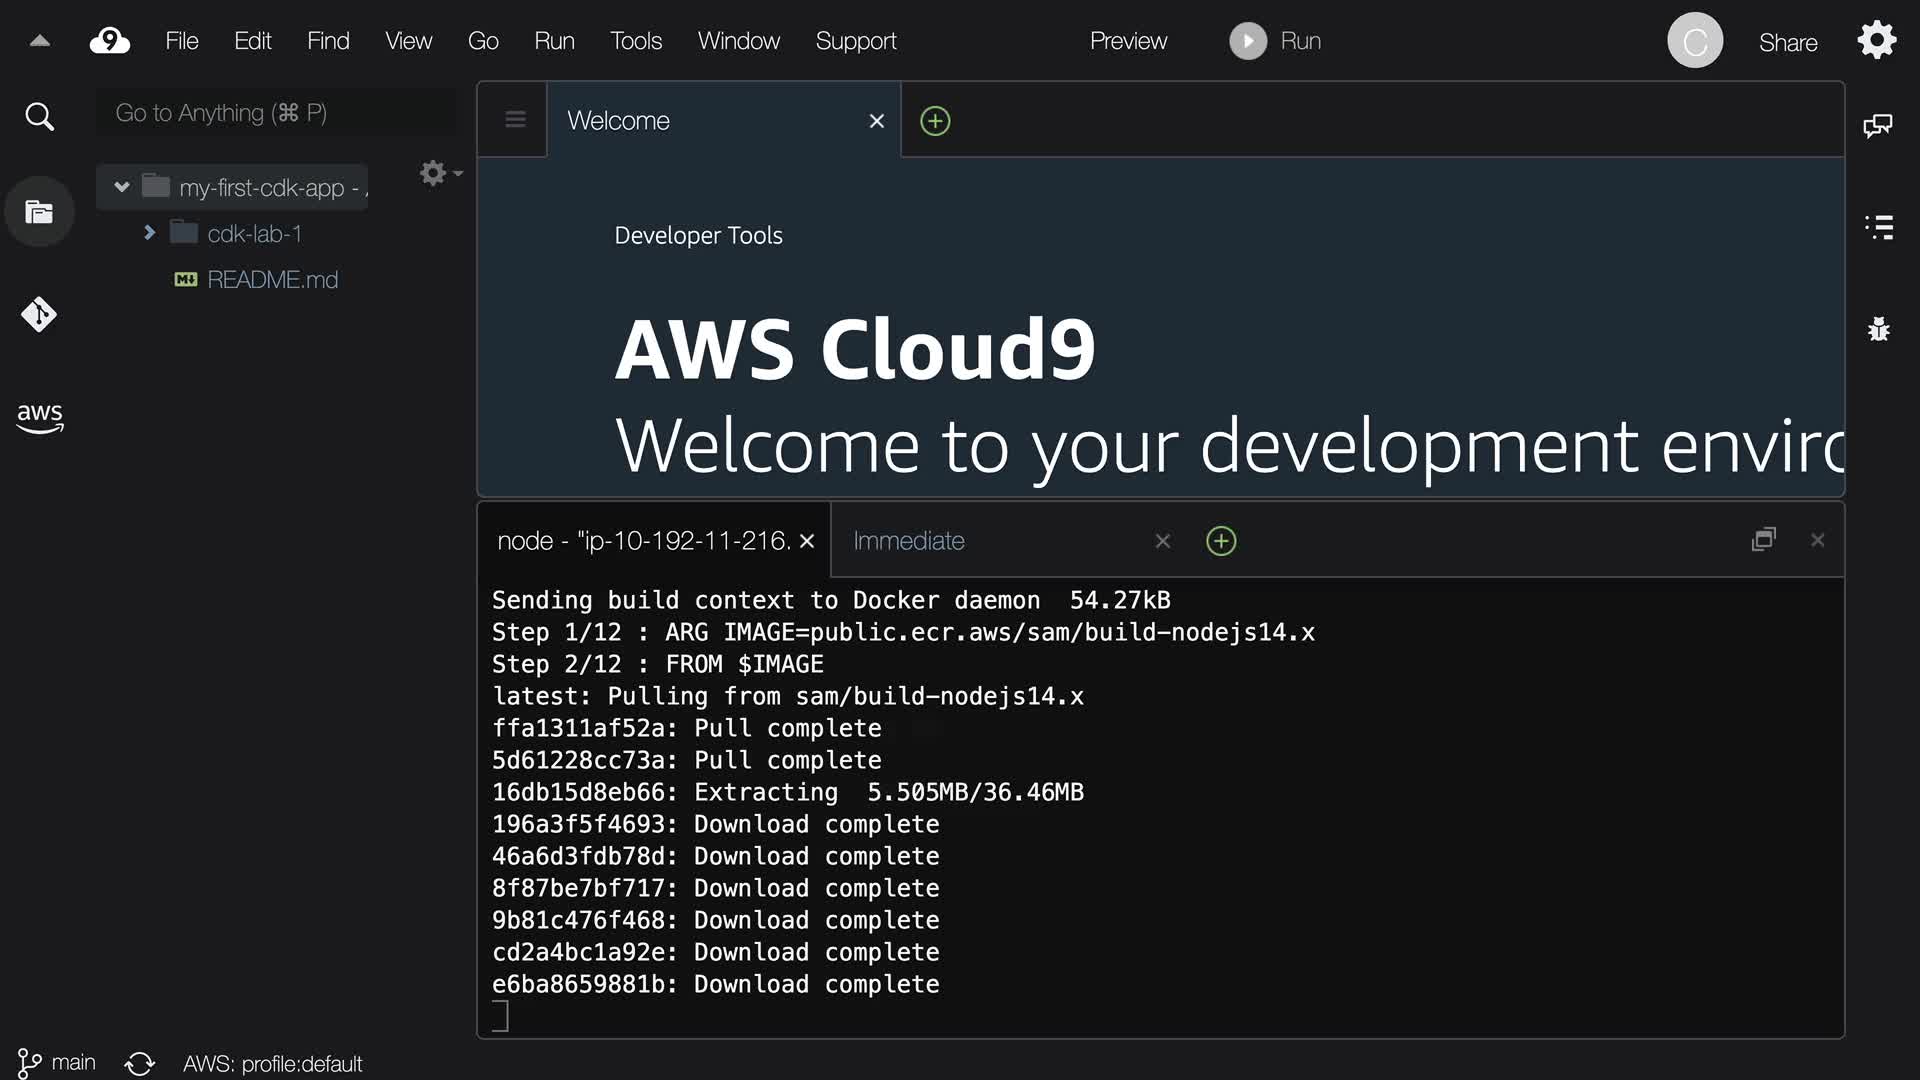Open README.md in file tree

coord(272,280)
